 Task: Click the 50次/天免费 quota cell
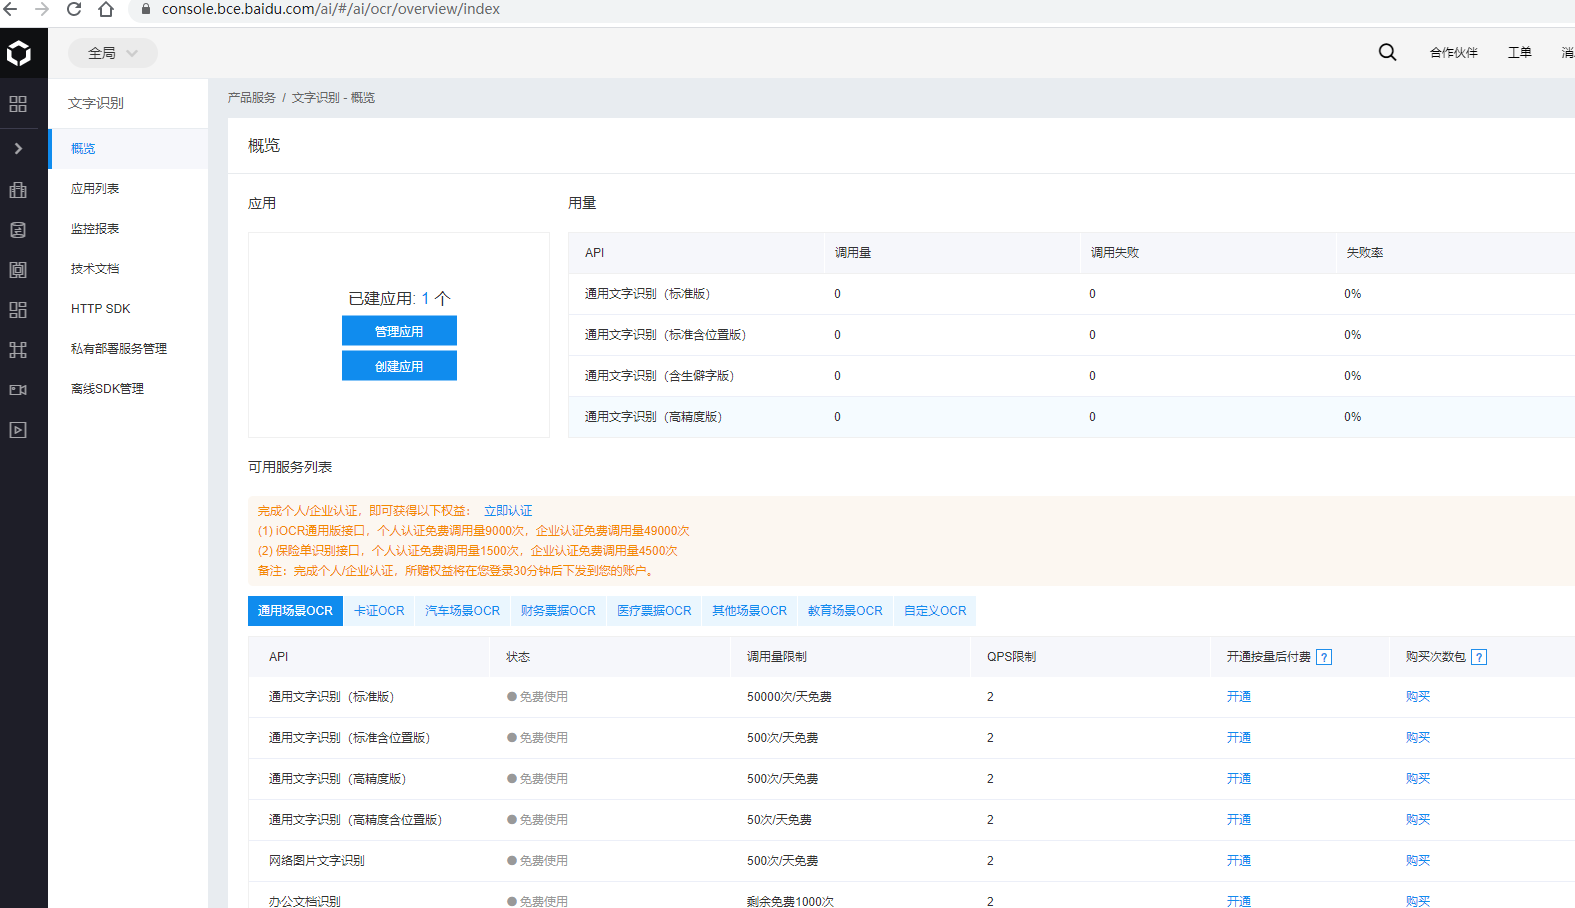(x=779, y=820)
